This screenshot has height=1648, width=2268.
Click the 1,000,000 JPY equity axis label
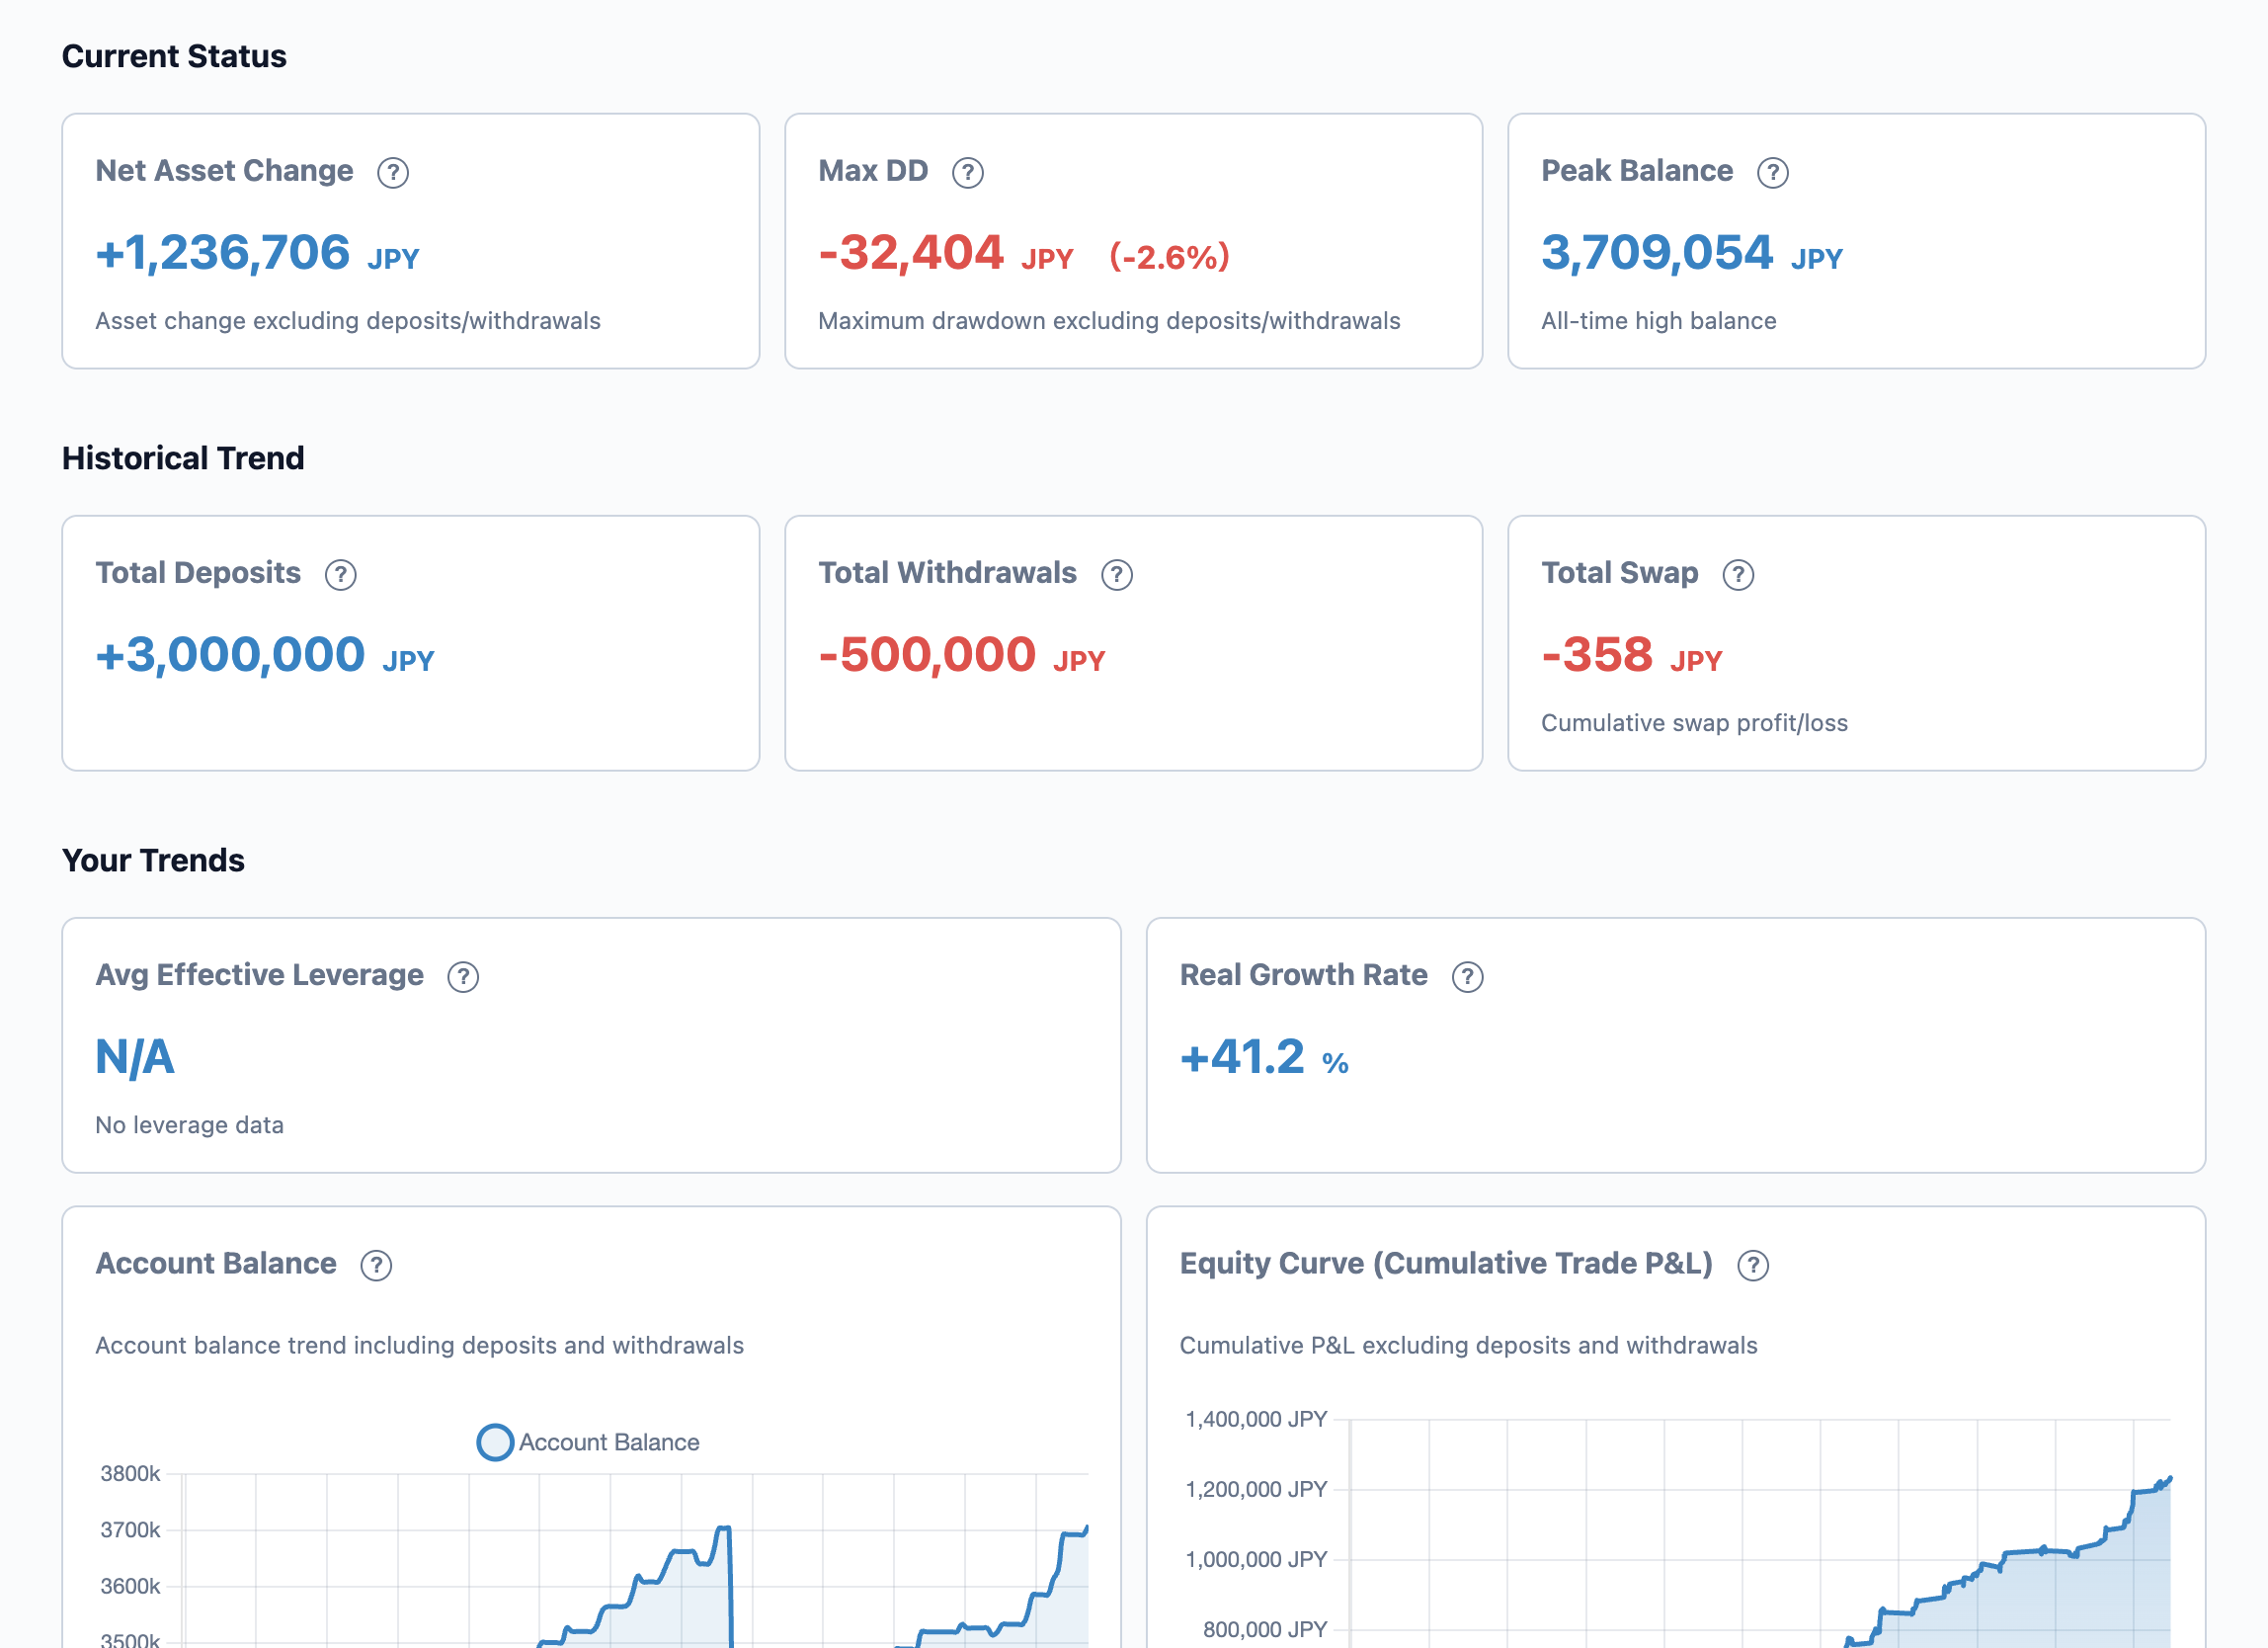click(1256, 1560)
